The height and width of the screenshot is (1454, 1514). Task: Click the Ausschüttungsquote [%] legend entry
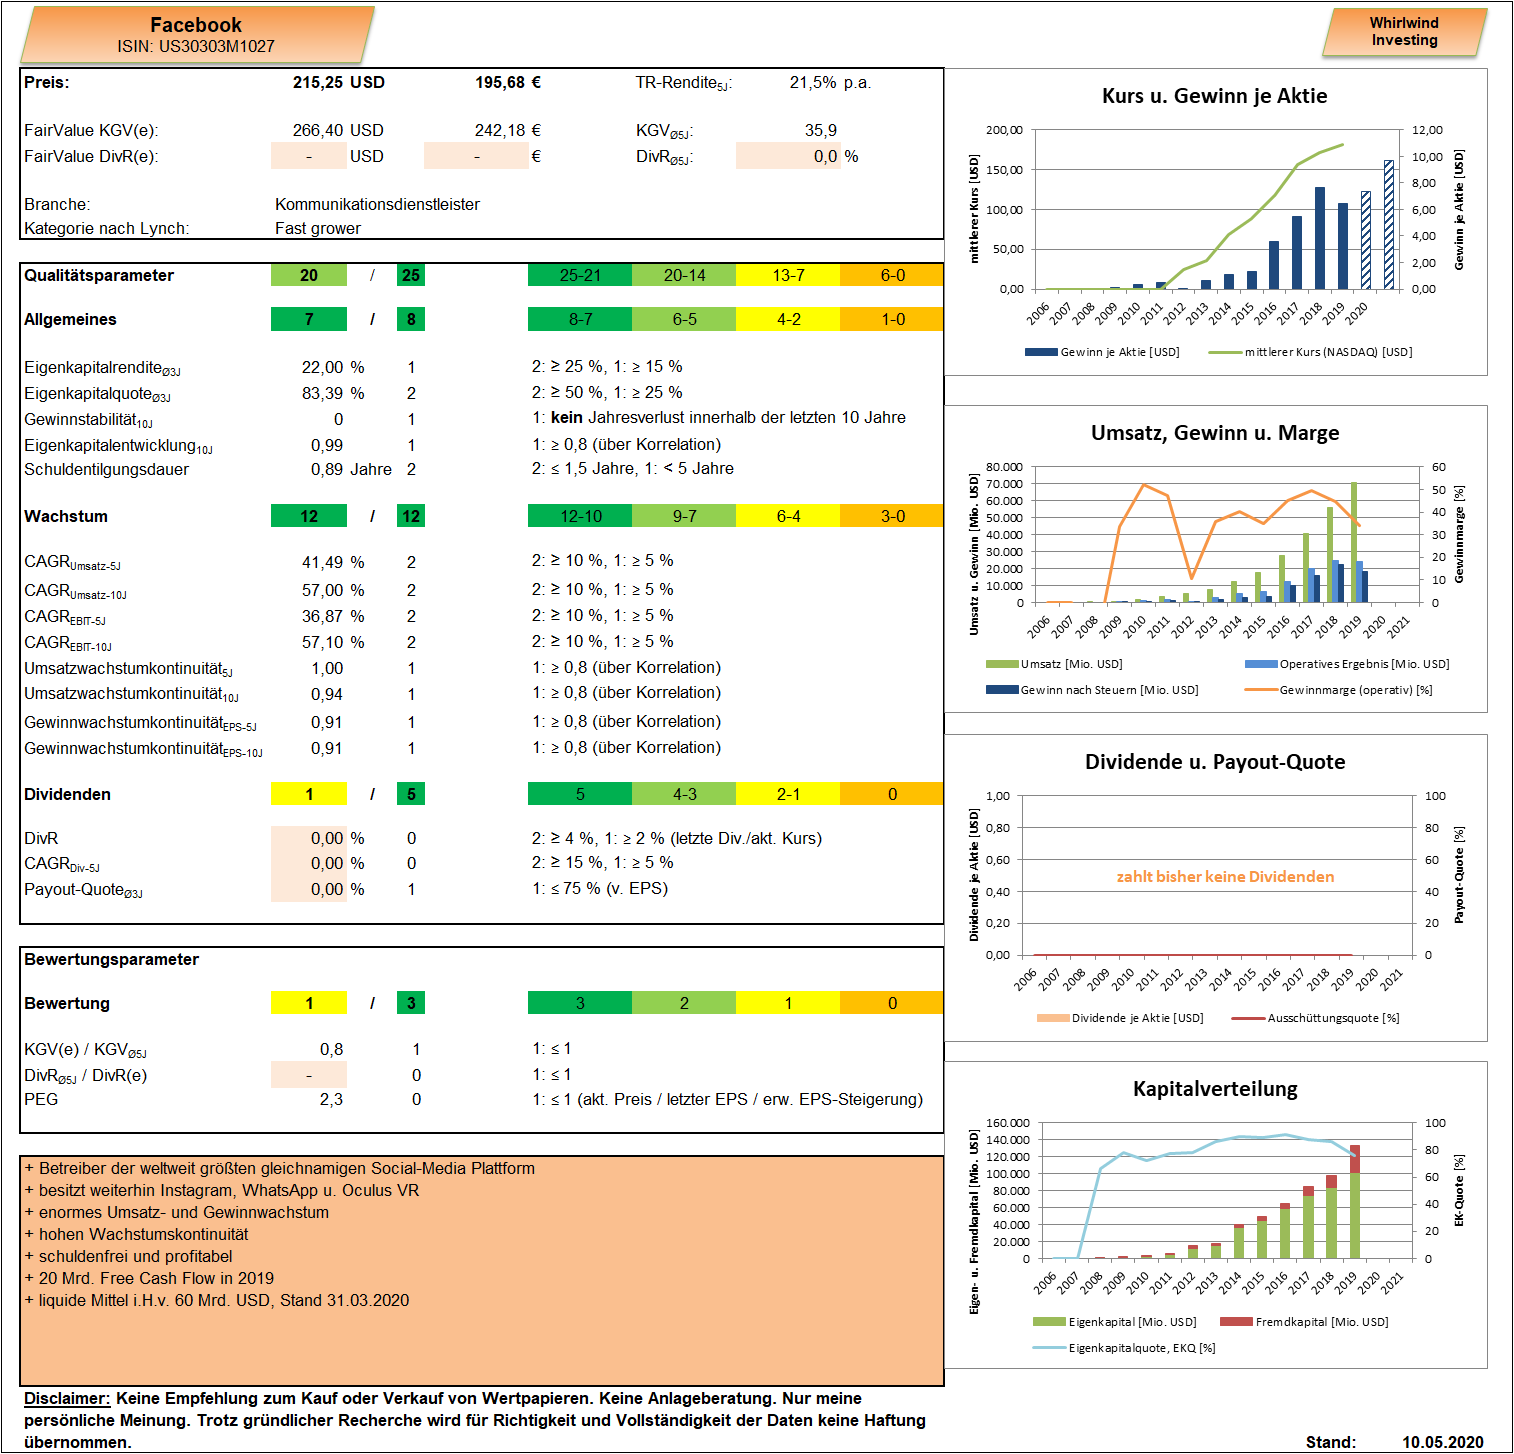pyautogui.click(x=1316, y=1018)
